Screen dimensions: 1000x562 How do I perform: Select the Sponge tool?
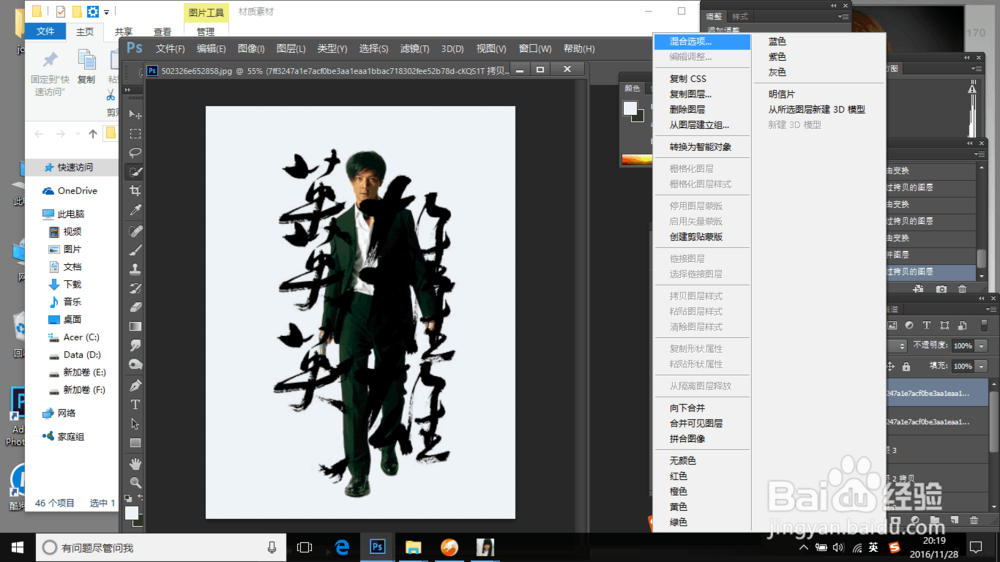(135, 365)
